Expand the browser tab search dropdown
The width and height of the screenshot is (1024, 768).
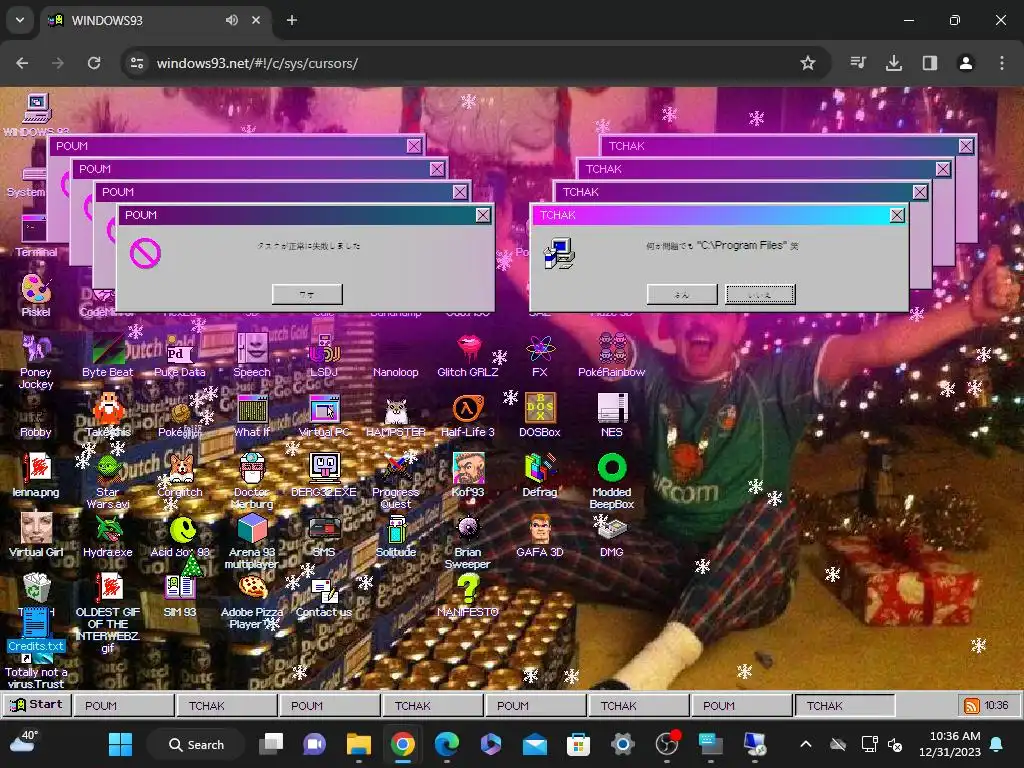pyautogui.click(x=20, y=20)
